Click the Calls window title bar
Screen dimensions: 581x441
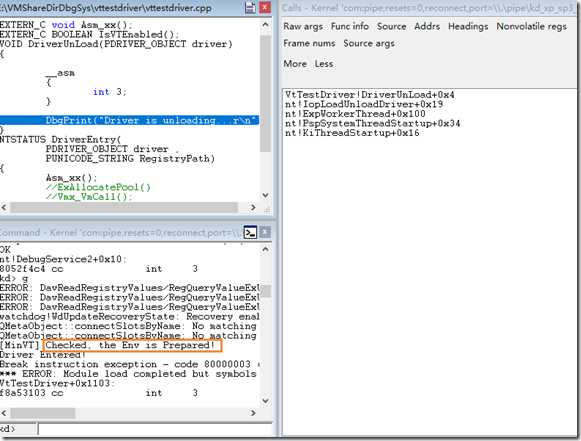click(x=430, y=8)
